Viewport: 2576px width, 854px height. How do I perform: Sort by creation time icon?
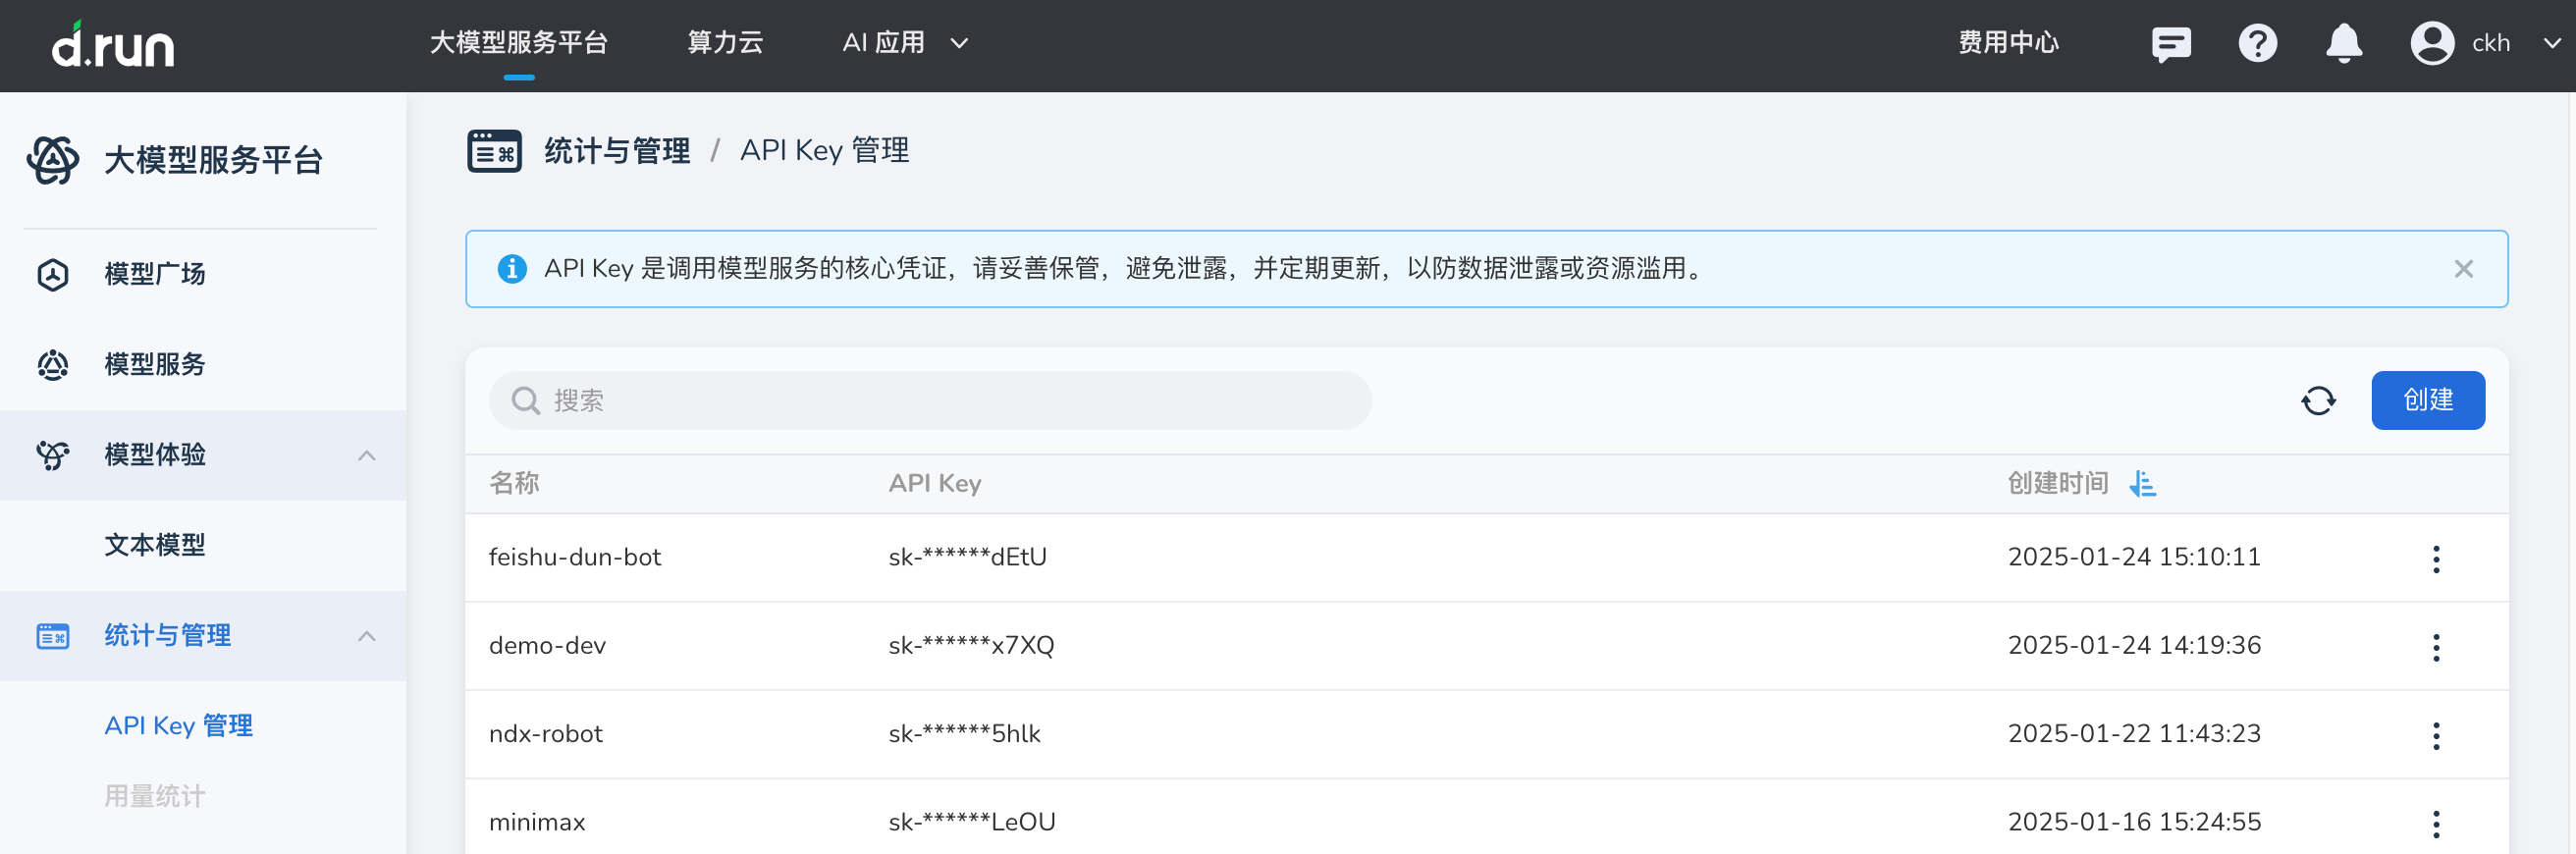click(x=2142, y=484)
